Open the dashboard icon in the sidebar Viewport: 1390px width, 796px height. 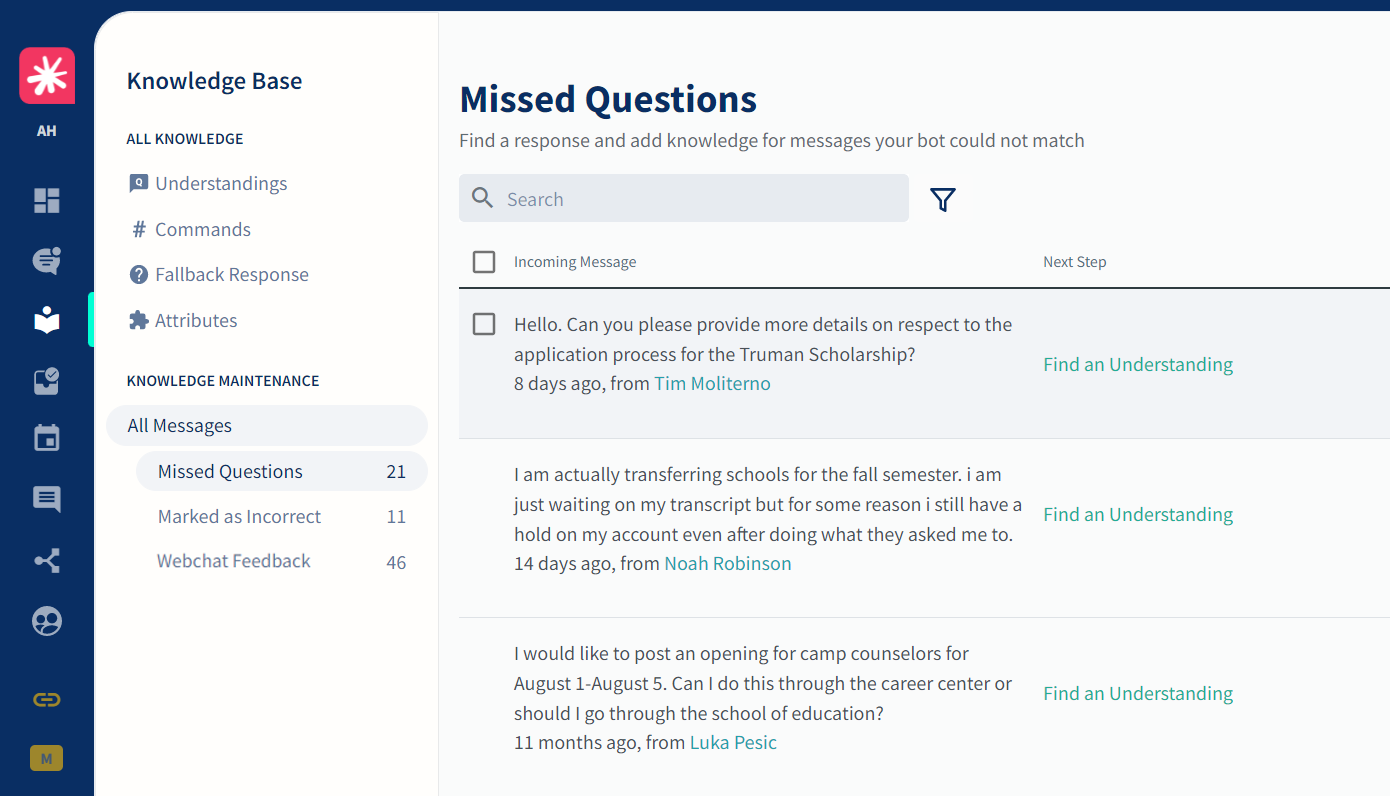click(47, 201)
